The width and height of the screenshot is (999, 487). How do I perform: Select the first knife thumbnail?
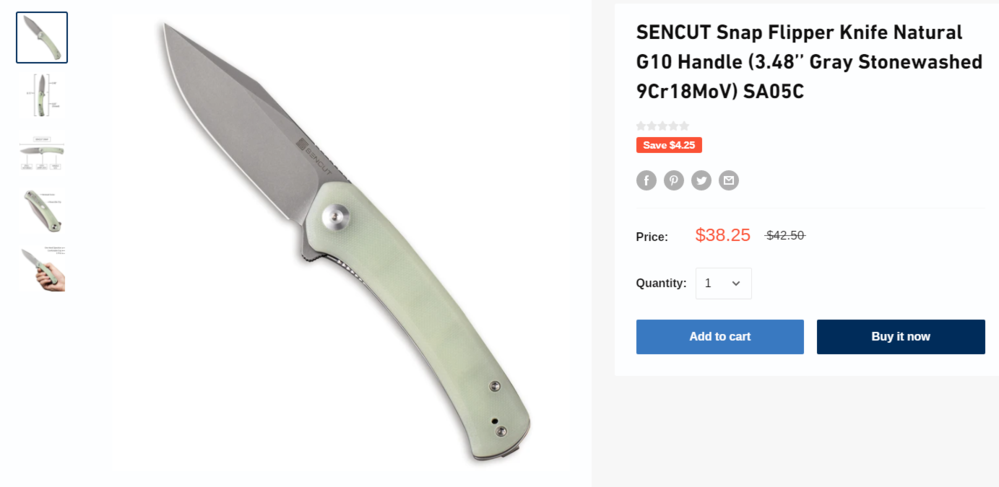pyautogui.click(x=42, y=38)
